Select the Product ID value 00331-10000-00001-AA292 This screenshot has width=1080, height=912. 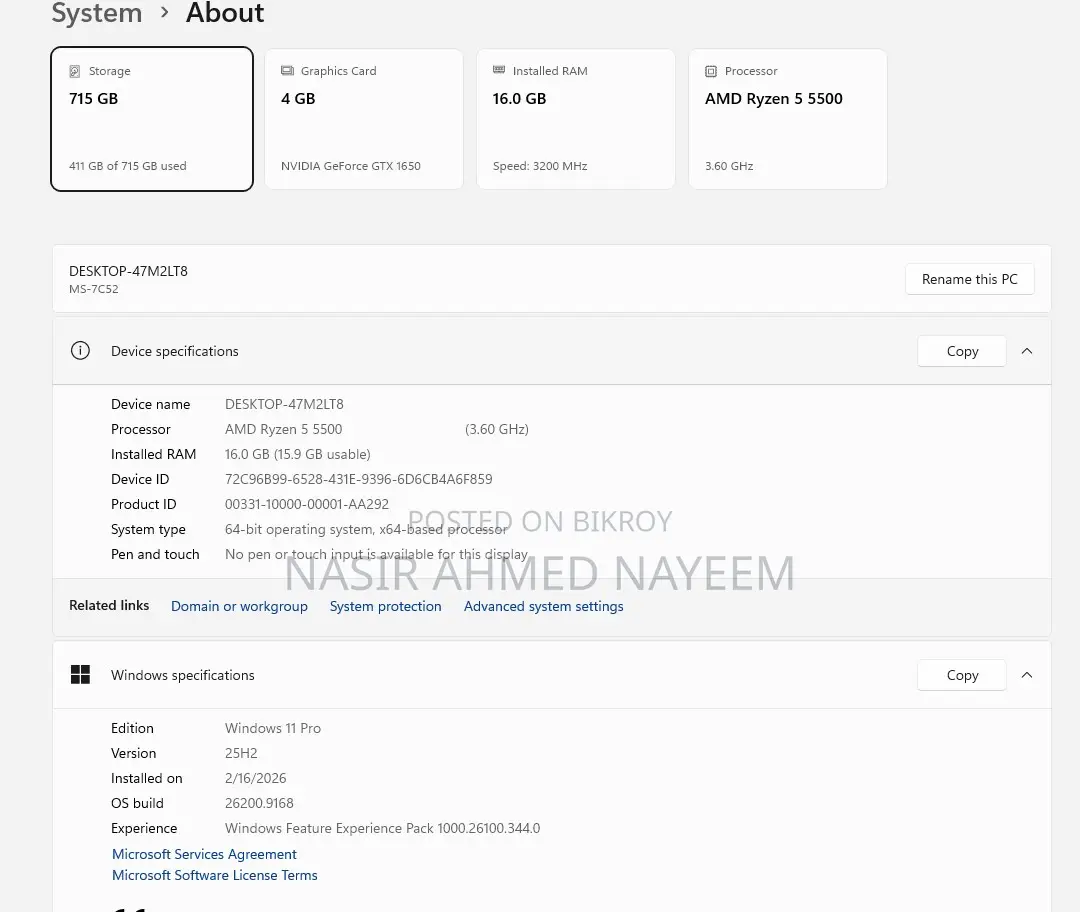coord(307,504)
